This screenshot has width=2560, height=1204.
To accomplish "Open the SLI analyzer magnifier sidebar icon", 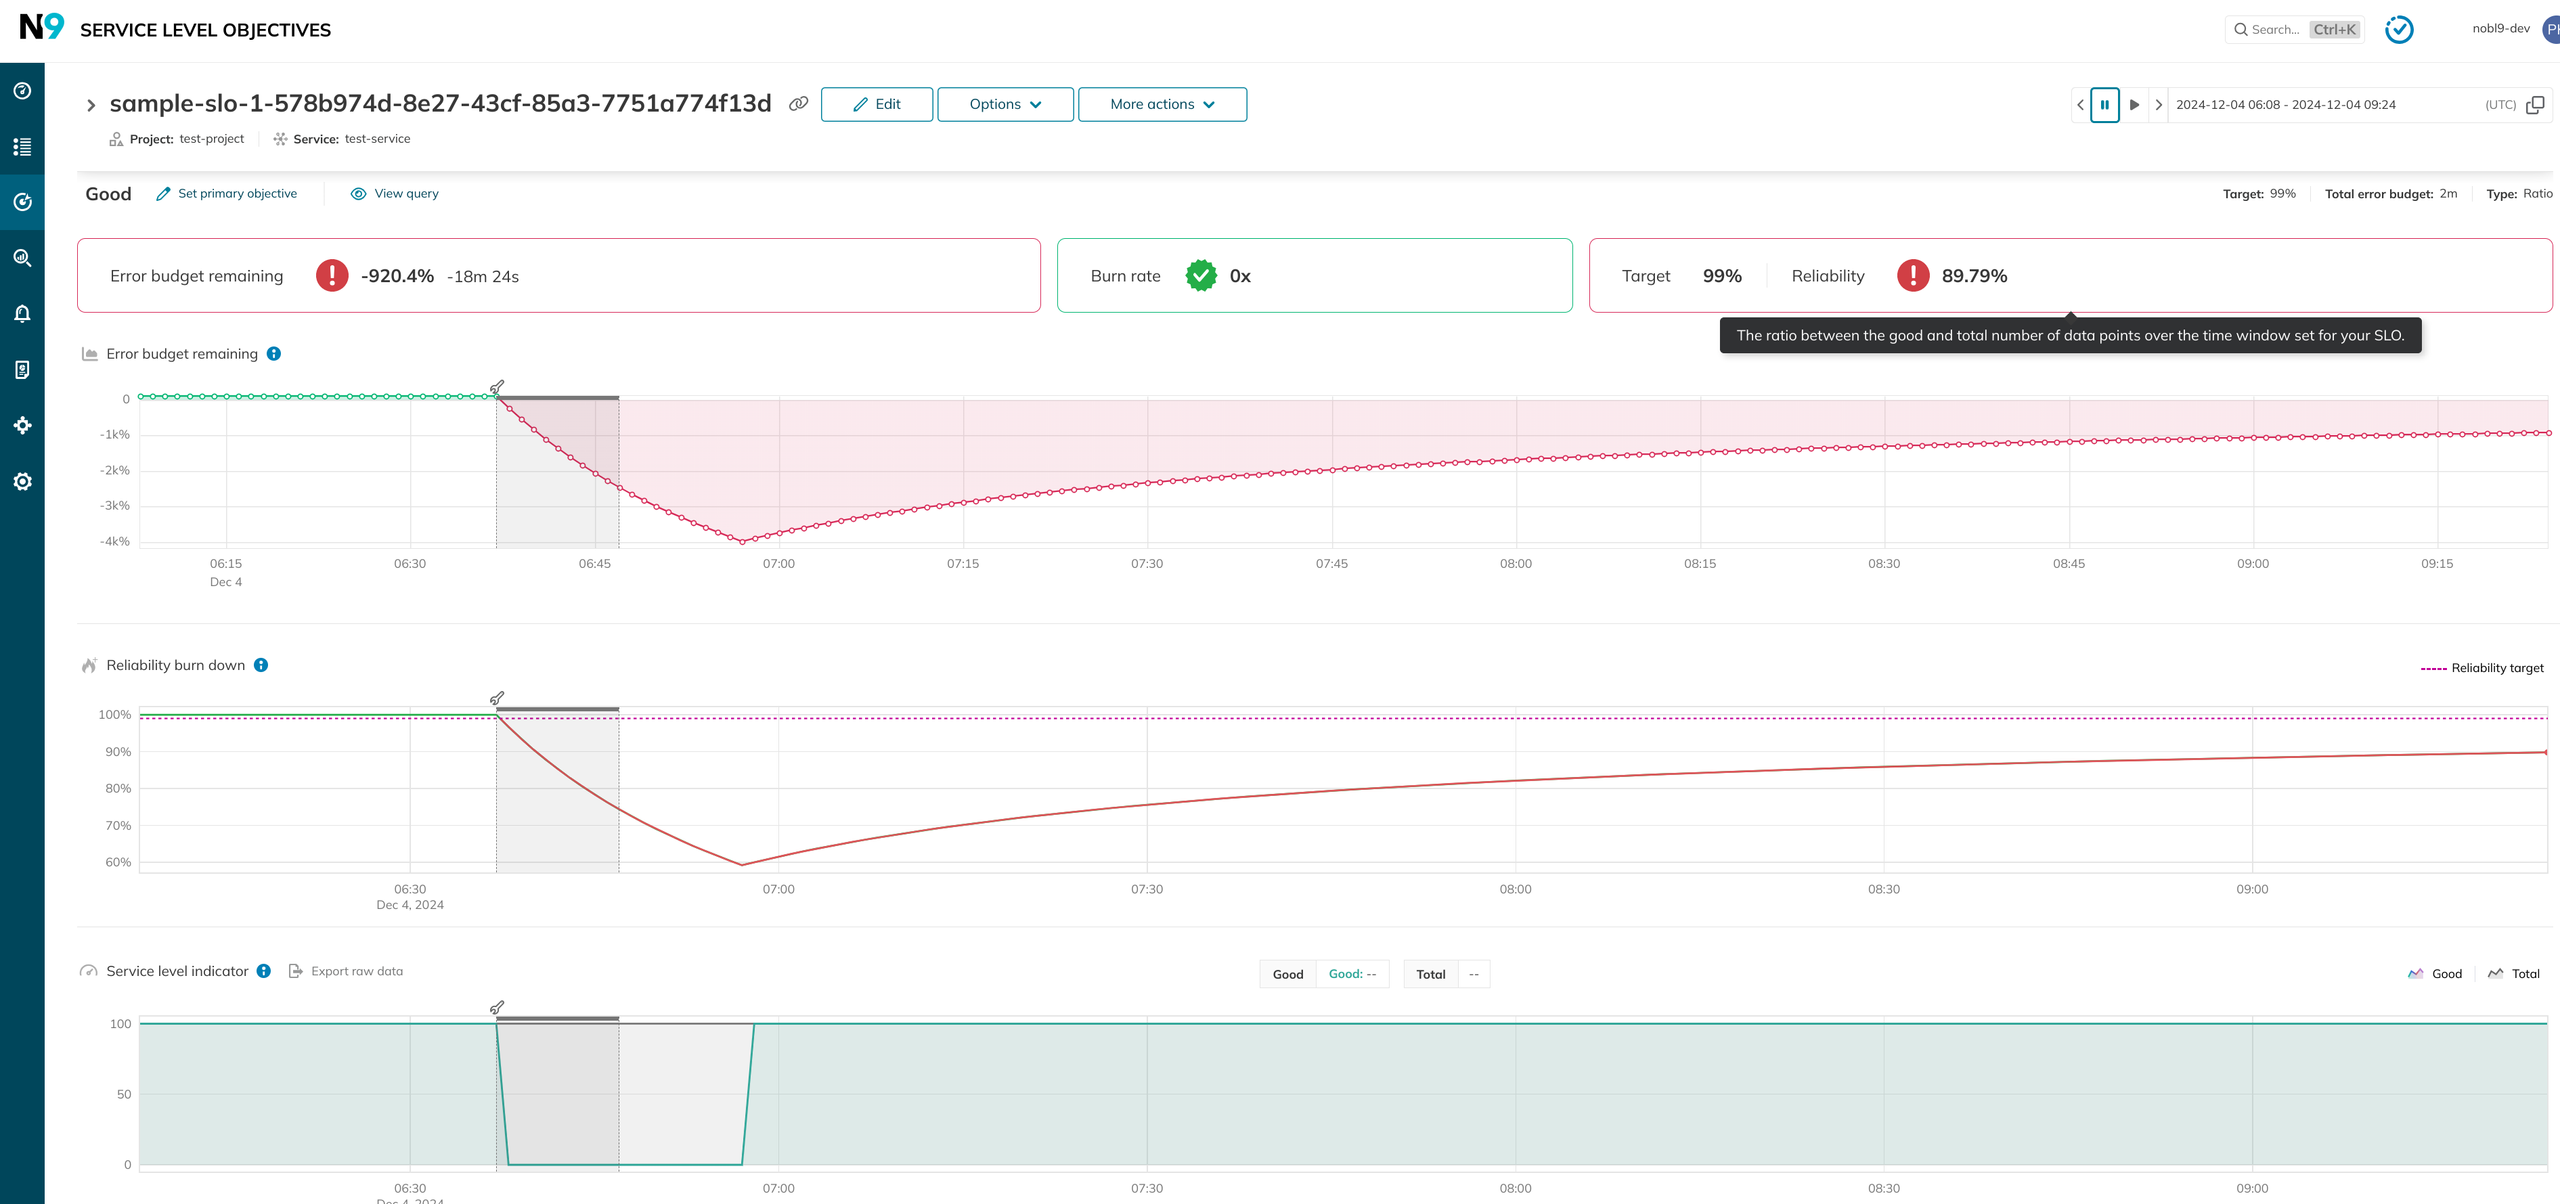I will pyautogui.click(x=22, y=258).
